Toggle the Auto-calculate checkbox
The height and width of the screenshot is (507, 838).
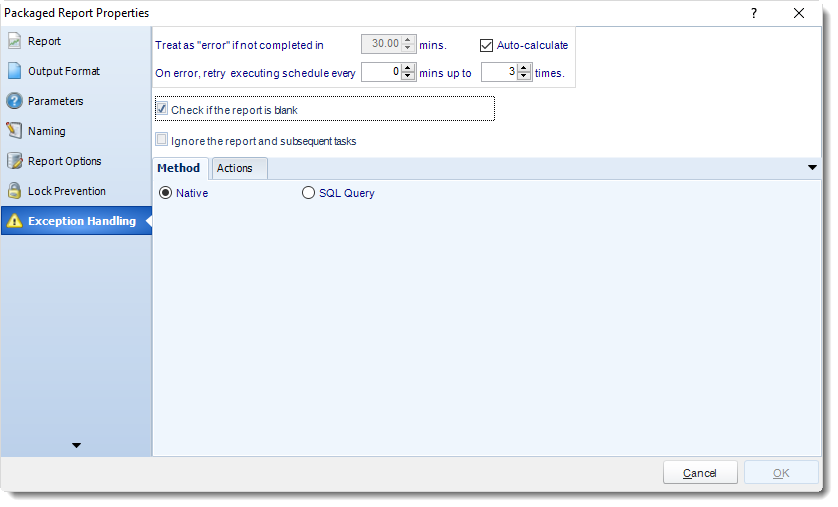coord(486,45)
